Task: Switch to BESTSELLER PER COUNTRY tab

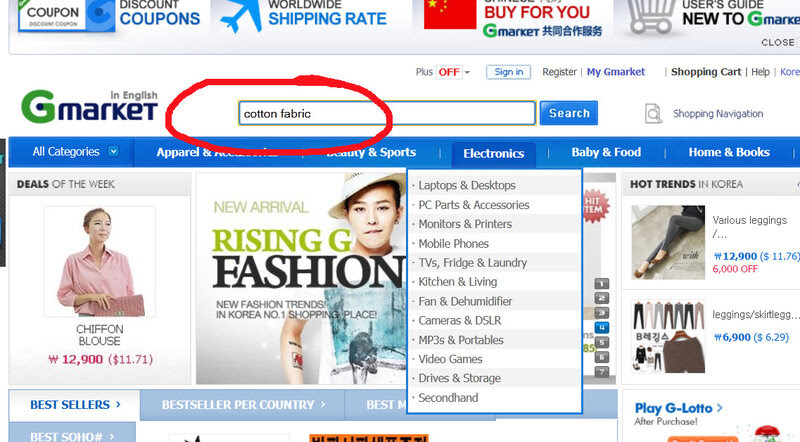Action: click(243, 405)
